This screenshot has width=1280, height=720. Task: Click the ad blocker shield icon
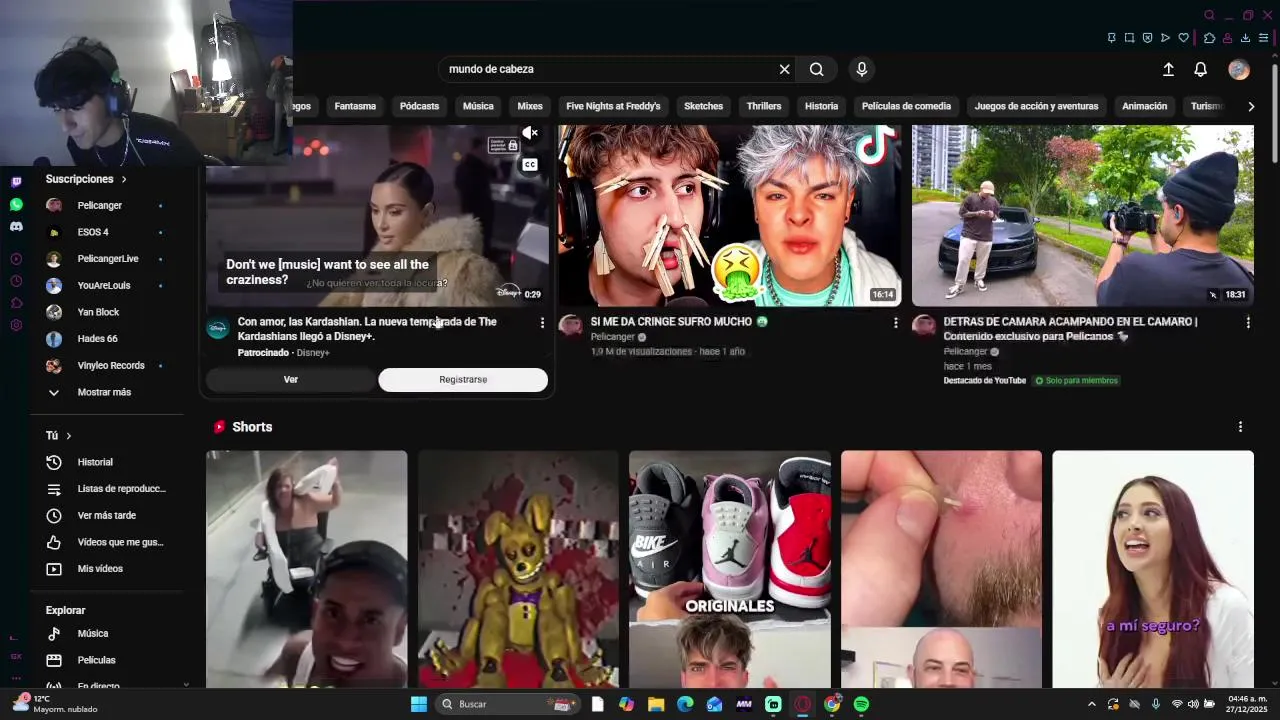point(1147,38)
